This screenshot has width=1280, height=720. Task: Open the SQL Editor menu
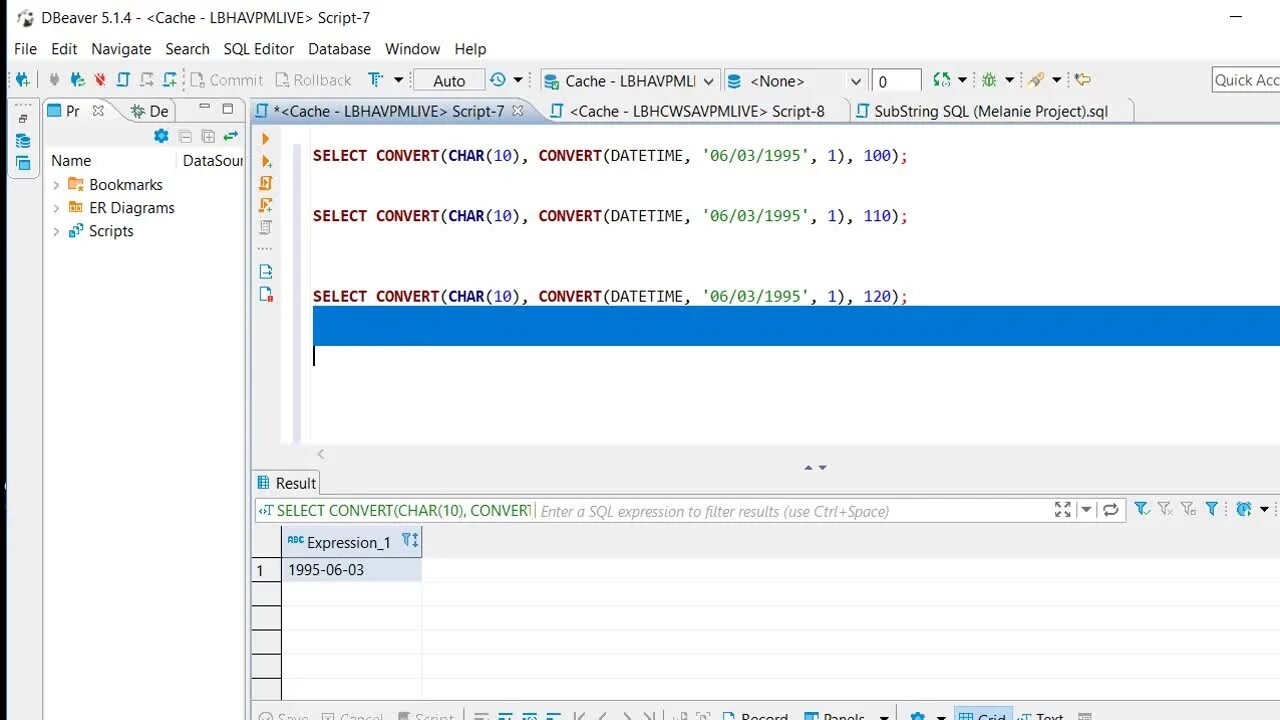259,48
